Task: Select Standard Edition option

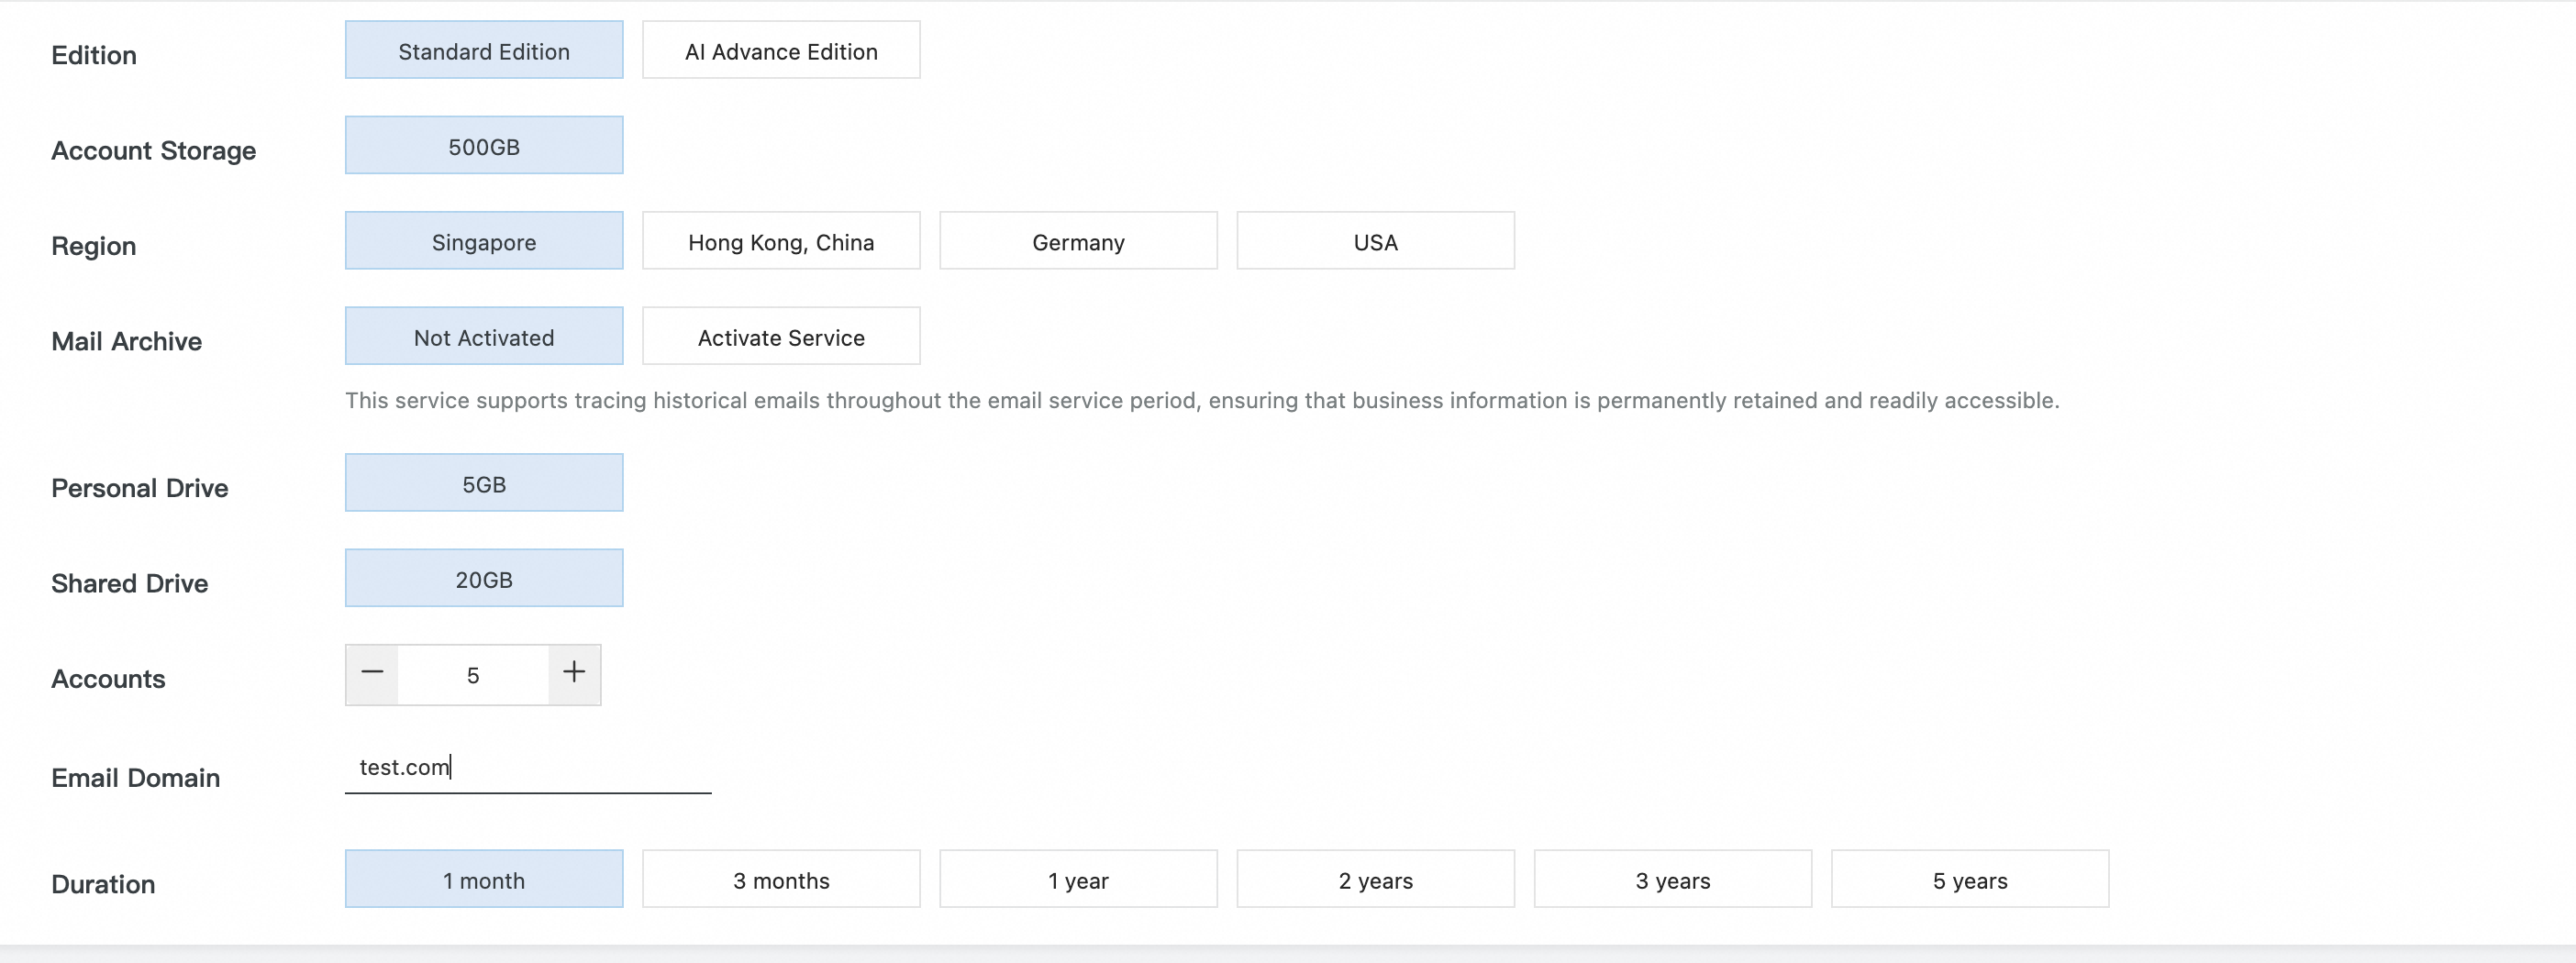Action: (x=484, y=50)
